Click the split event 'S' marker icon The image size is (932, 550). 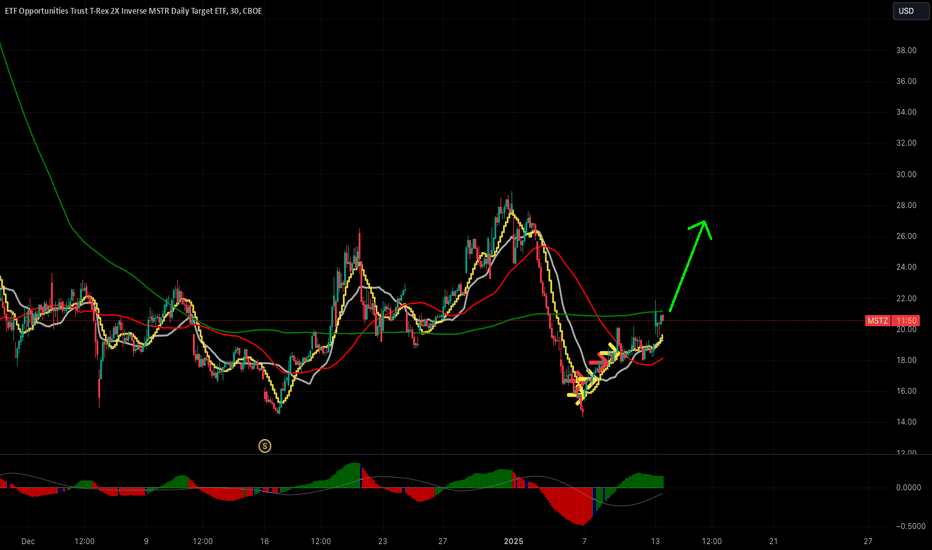pos(265,446)
